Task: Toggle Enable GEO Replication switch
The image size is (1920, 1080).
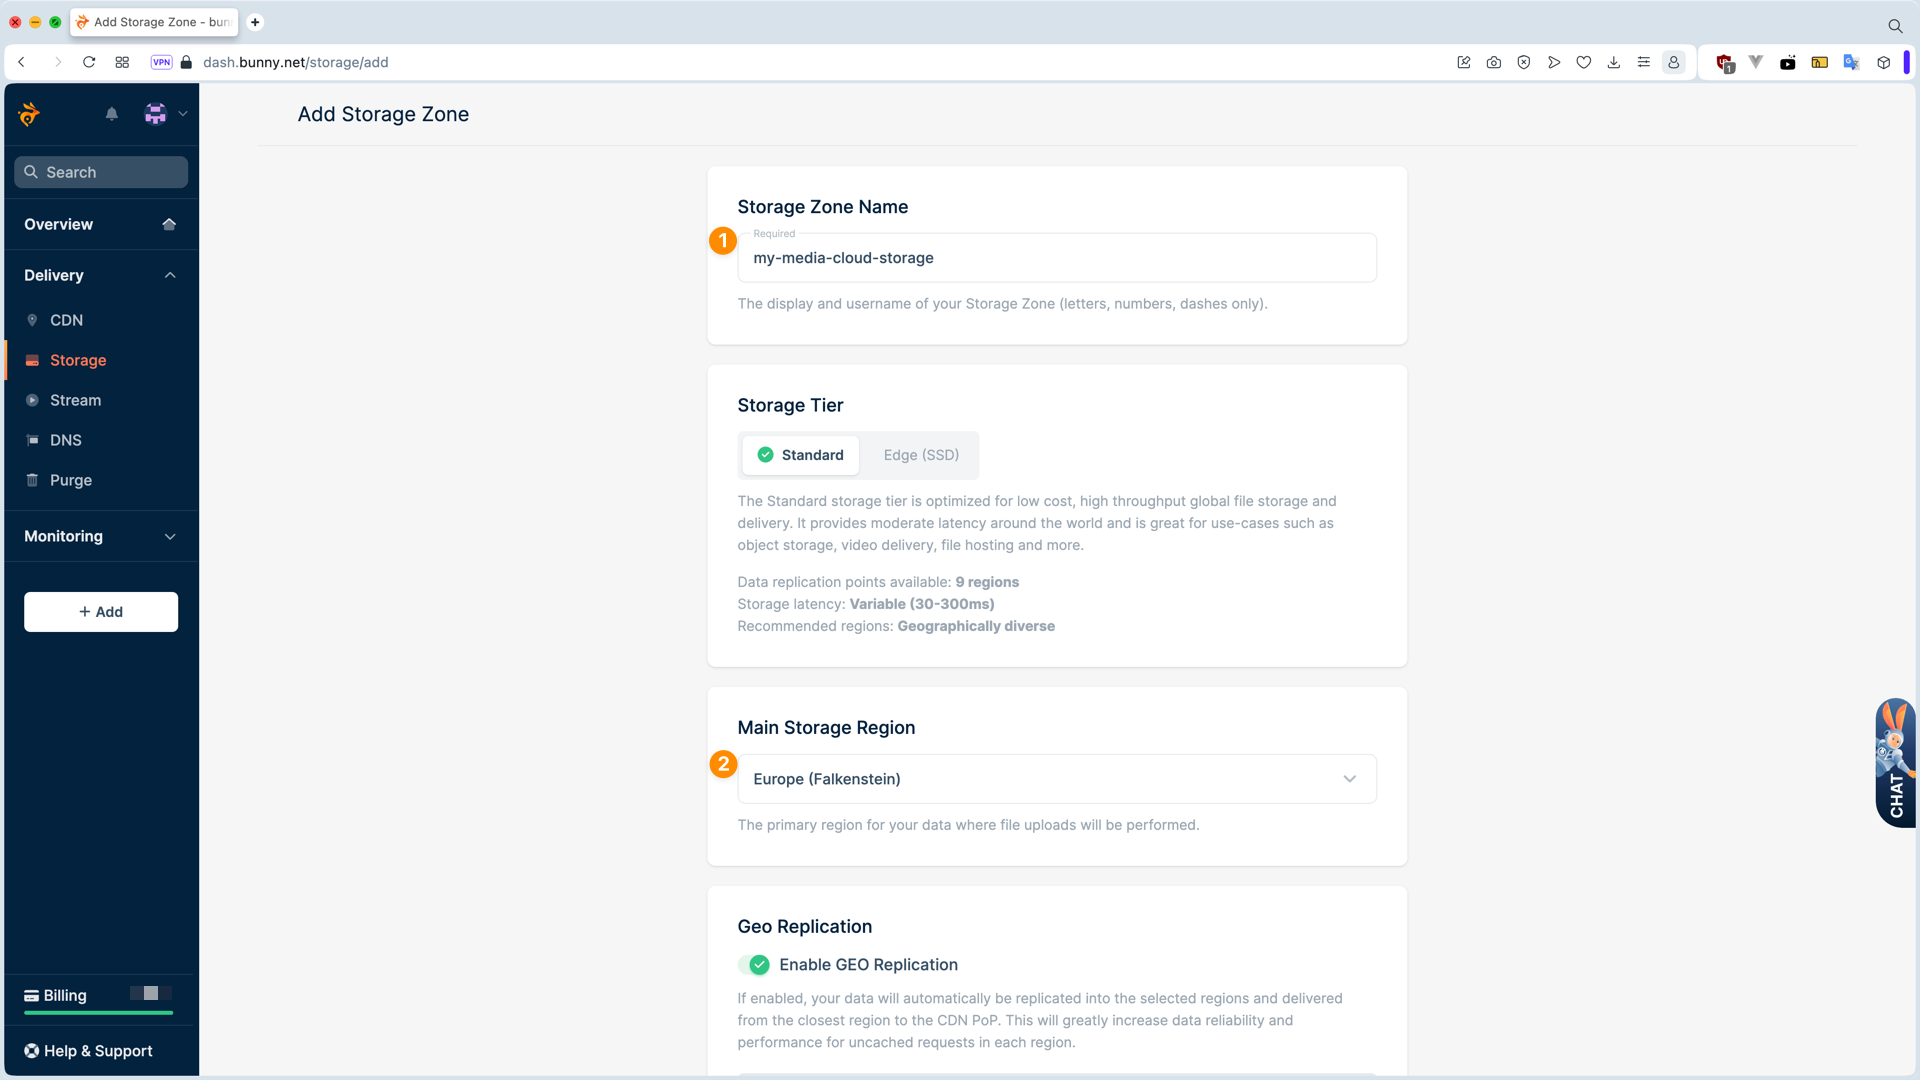Action: coord(754,965)
